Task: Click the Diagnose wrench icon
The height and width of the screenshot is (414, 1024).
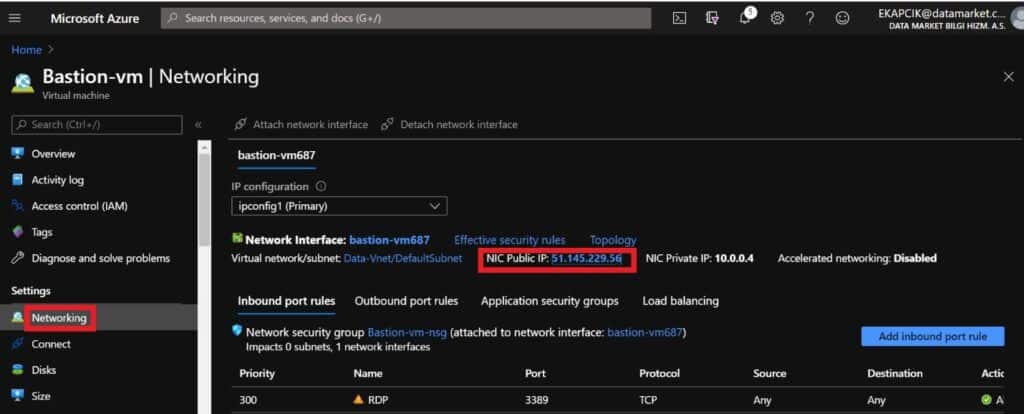Action: tap(18, 258)
